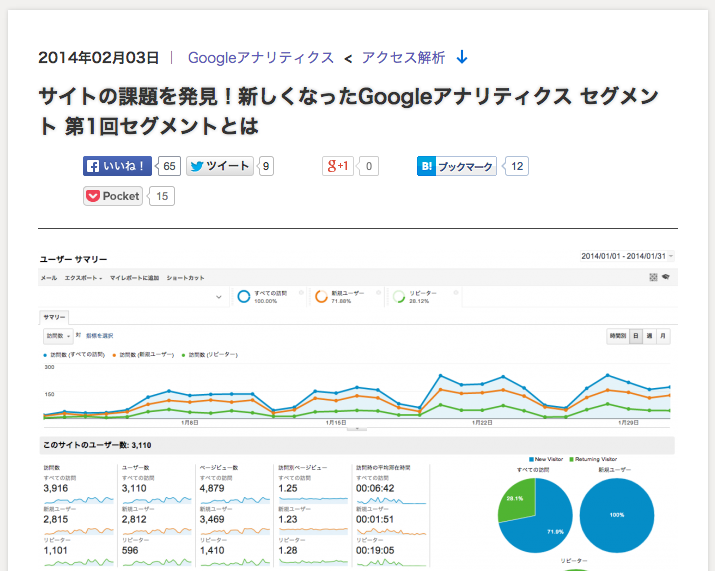The height and width of the screenshot is (571, 715).
Task: Click the New Visitor legend swatch
Action: [x=531, y=459]
